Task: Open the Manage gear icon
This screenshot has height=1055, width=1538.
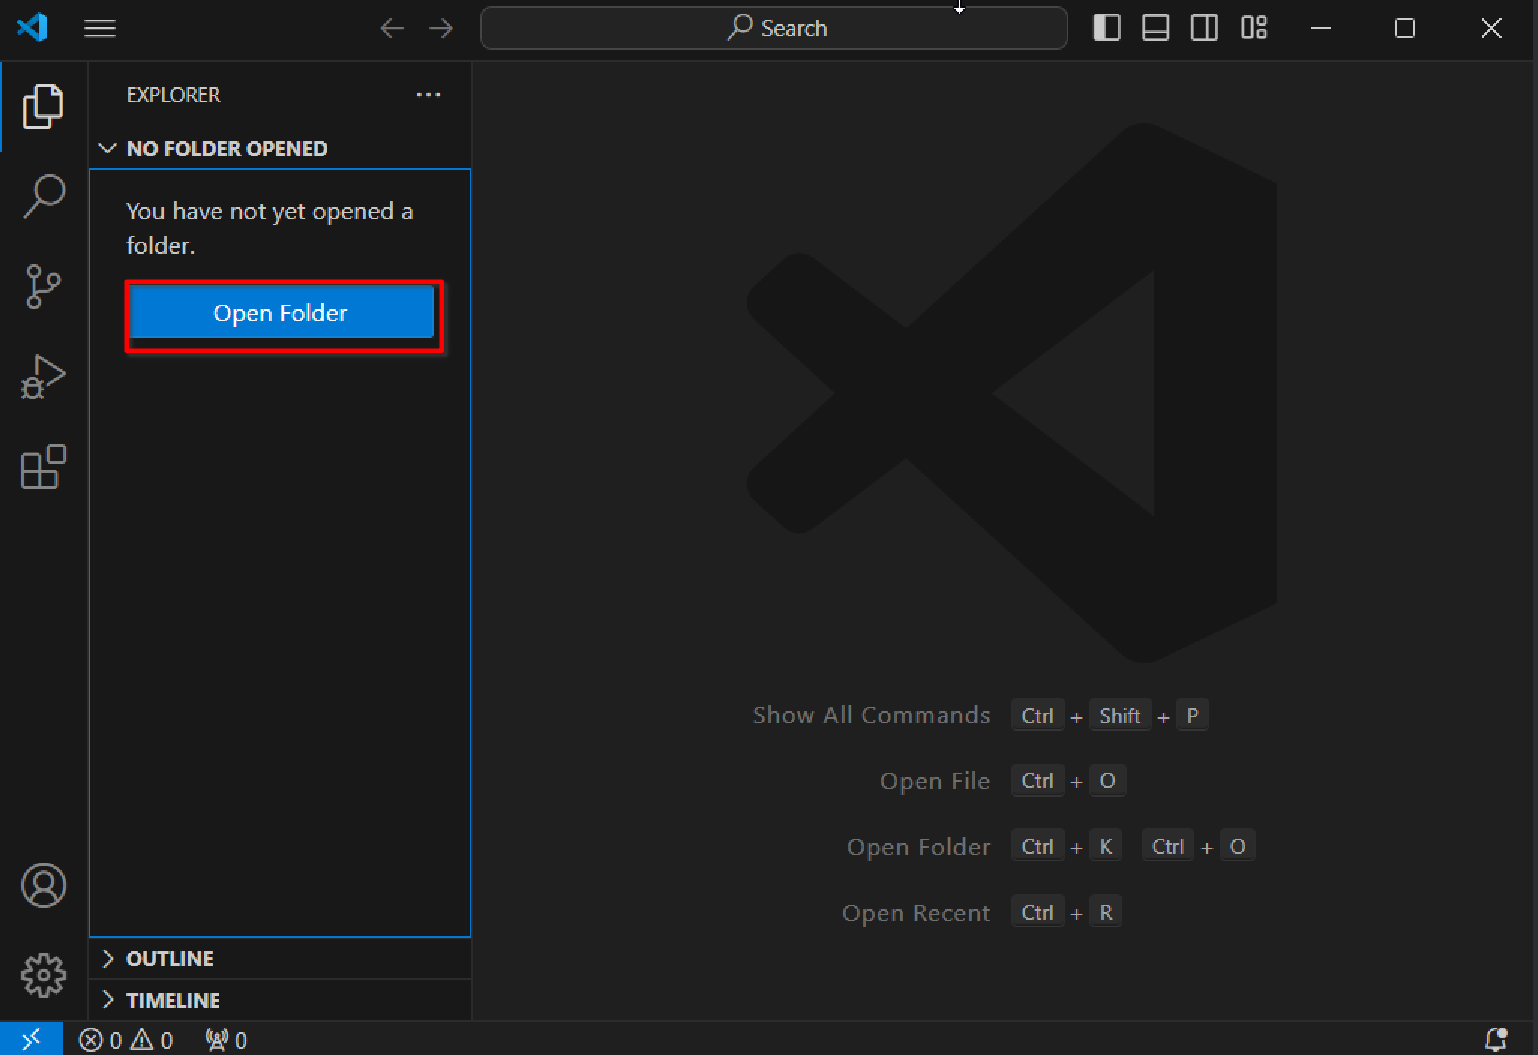Action: tap(43, 975)
